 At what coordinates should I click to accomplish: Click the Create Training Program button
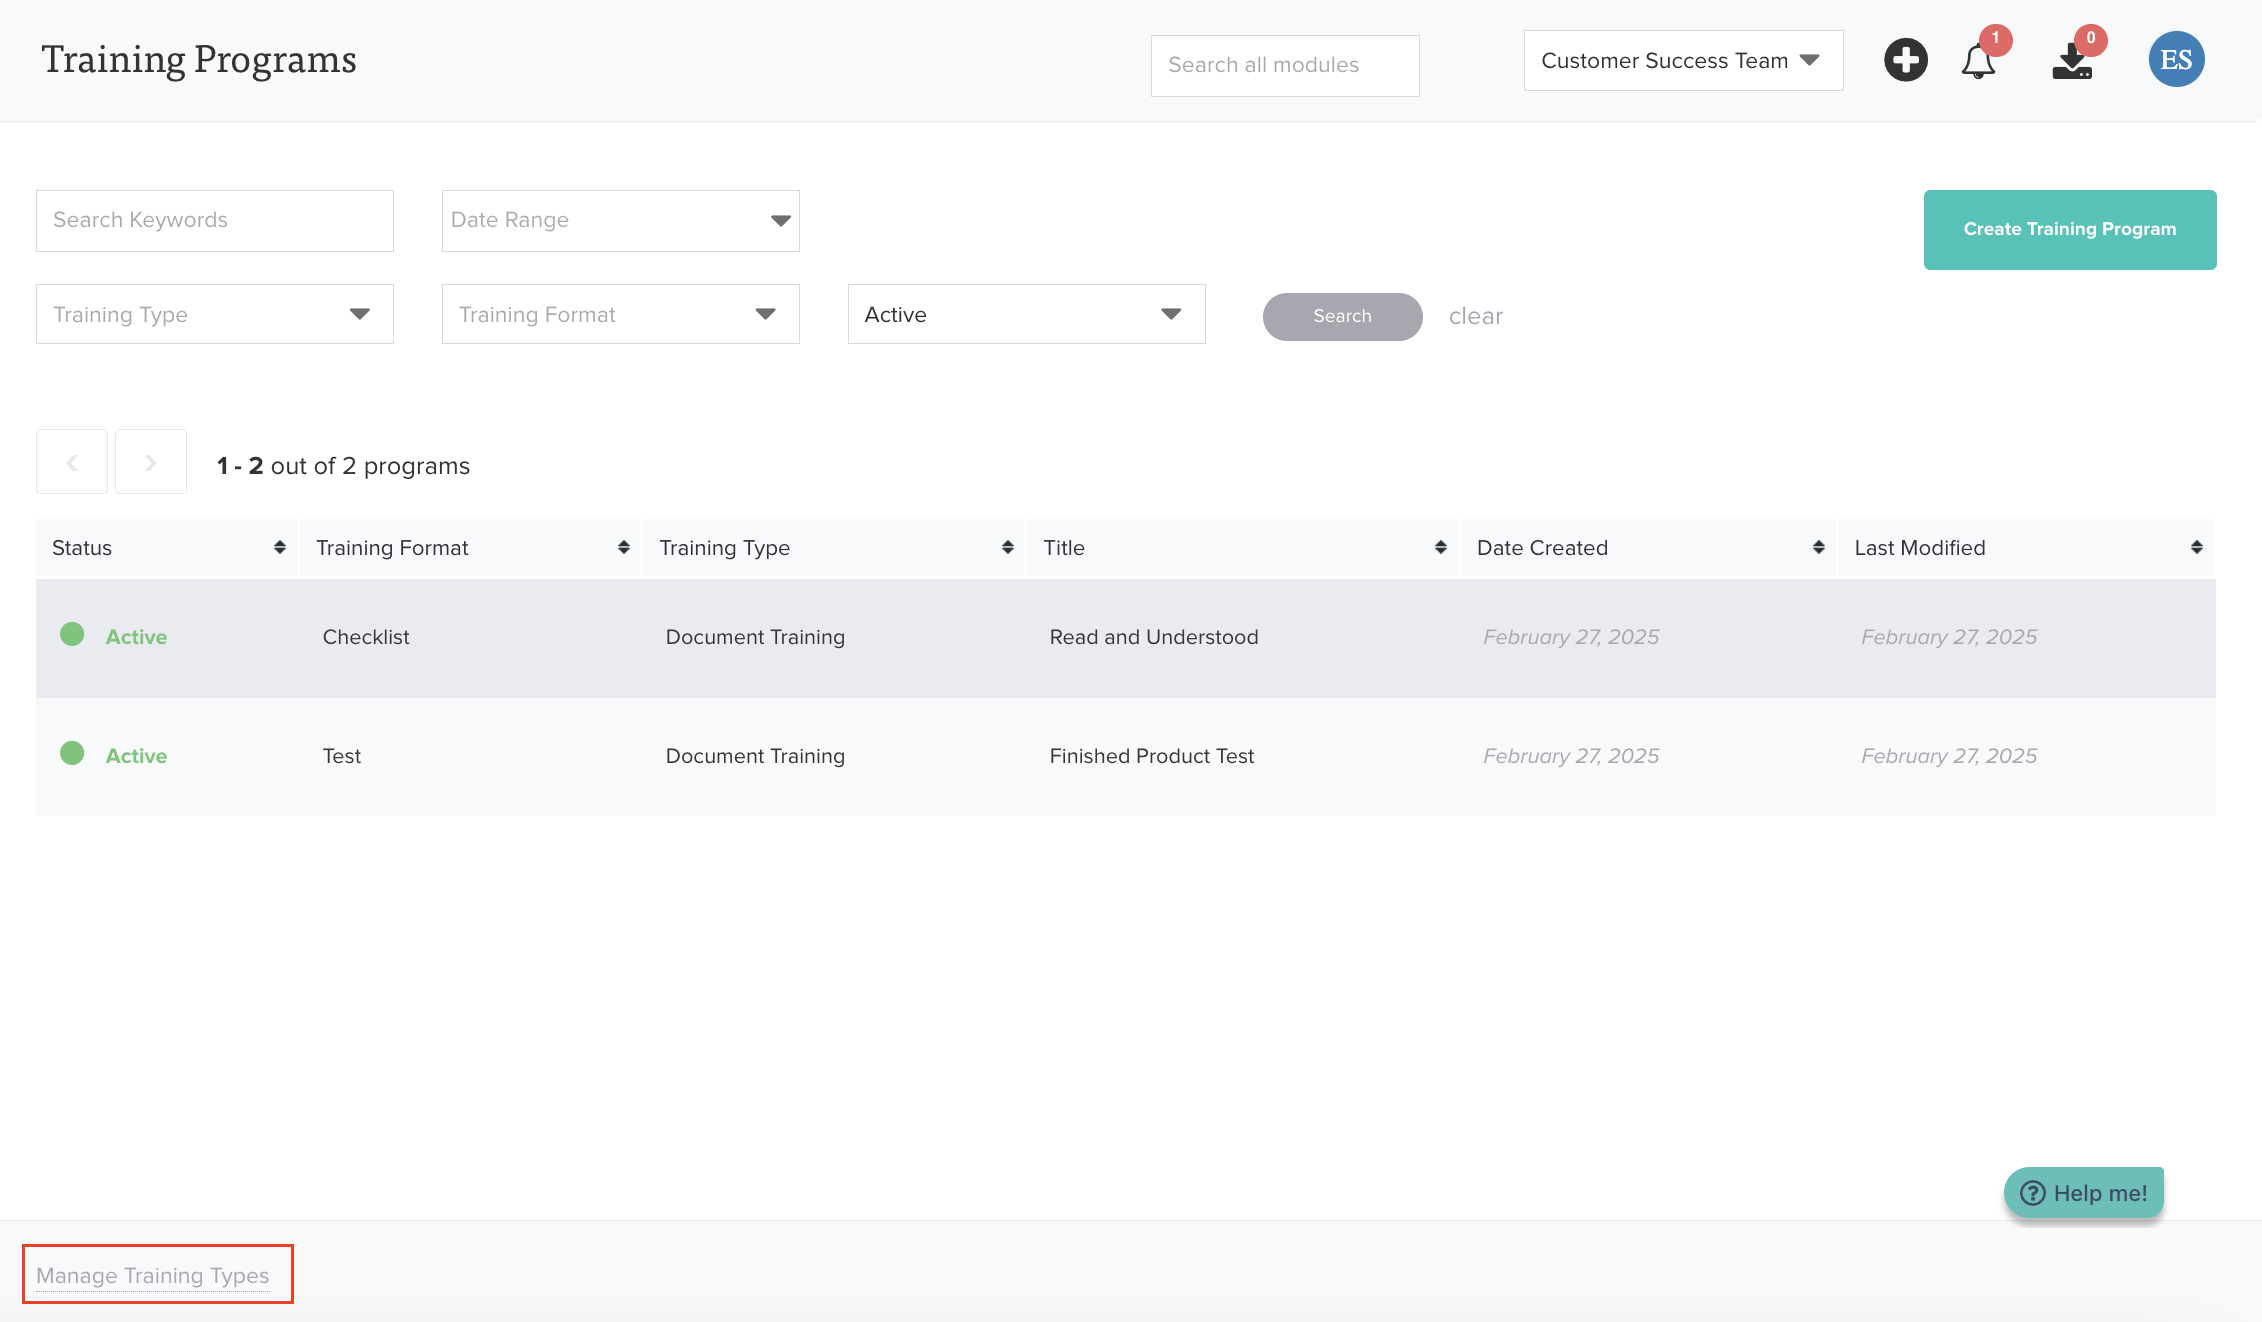(x=2069, y=229)
